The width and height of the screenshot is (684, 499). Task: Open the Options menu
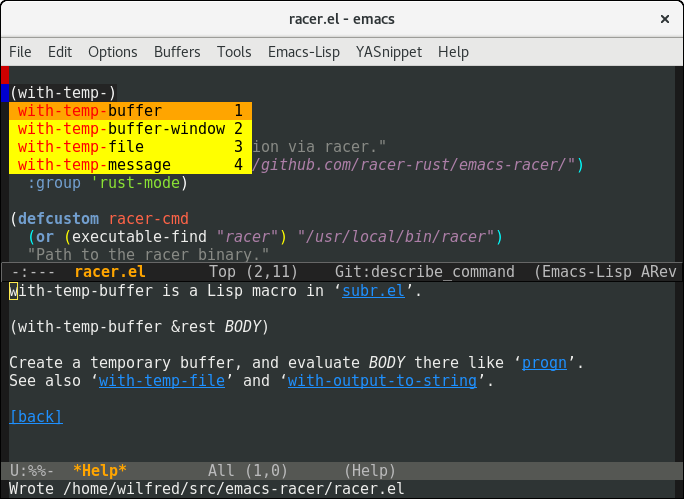tap(113, 52)
